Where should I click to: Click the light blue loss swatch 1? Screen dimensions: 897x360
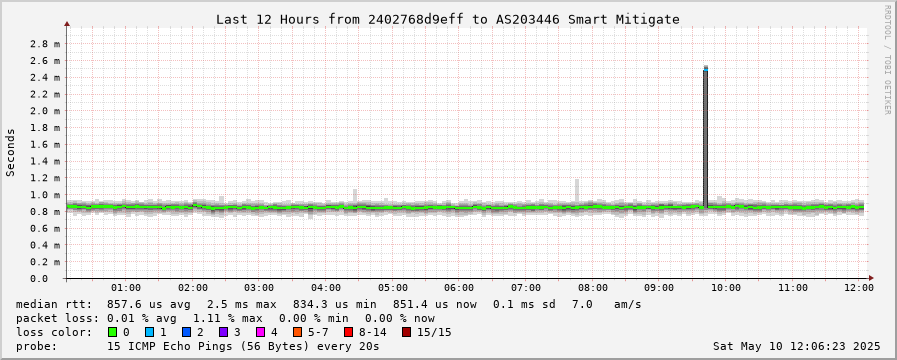[x=149, y=332]
